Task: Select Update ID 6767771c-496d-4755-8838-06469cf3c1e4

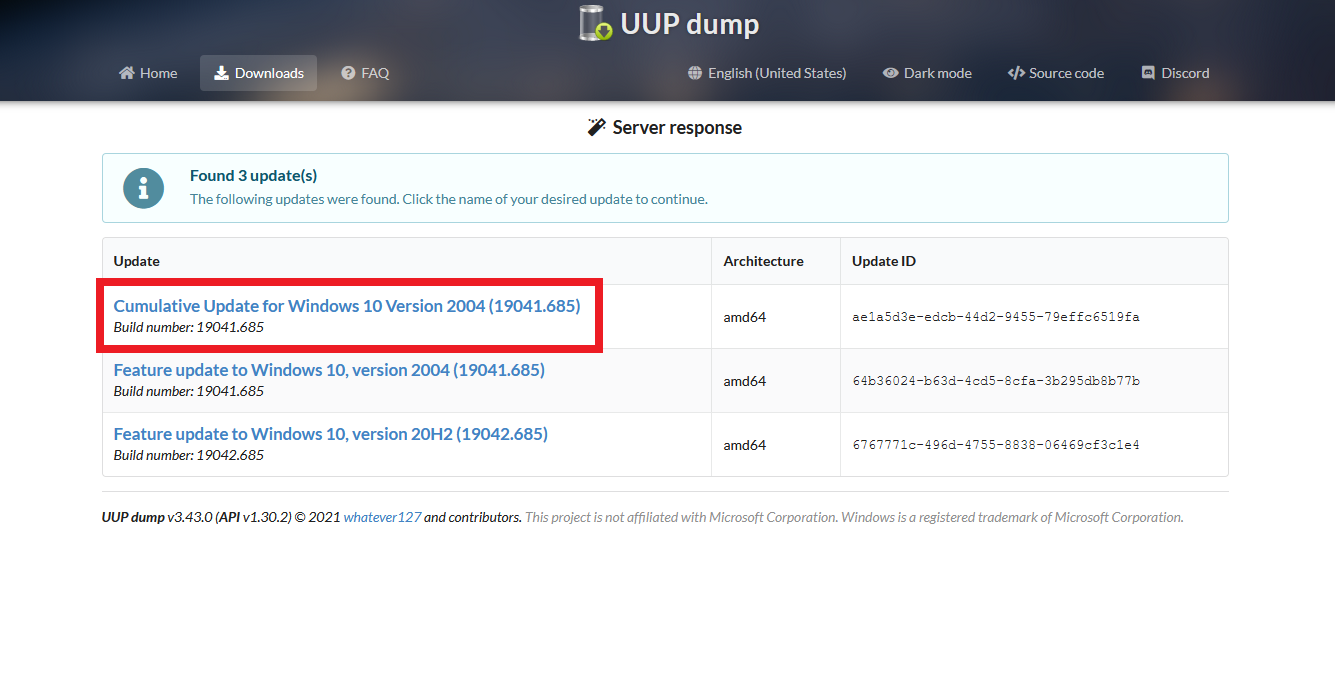Action: tap(996, 445)
